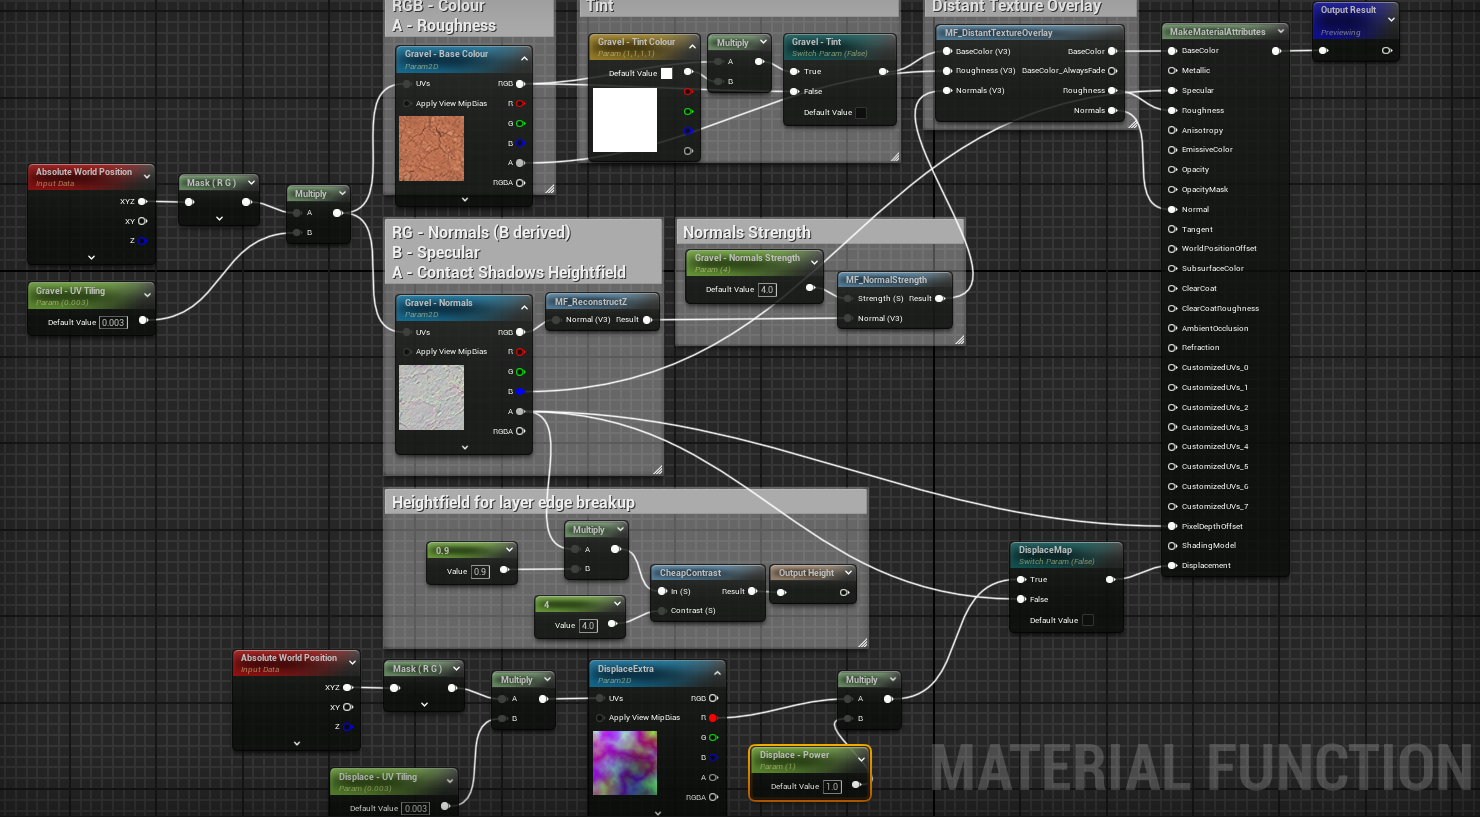Collapse the Gravel - Base Colour node with its arrow
Viewport: 1480px width, 817px height.
pos(524,59)
